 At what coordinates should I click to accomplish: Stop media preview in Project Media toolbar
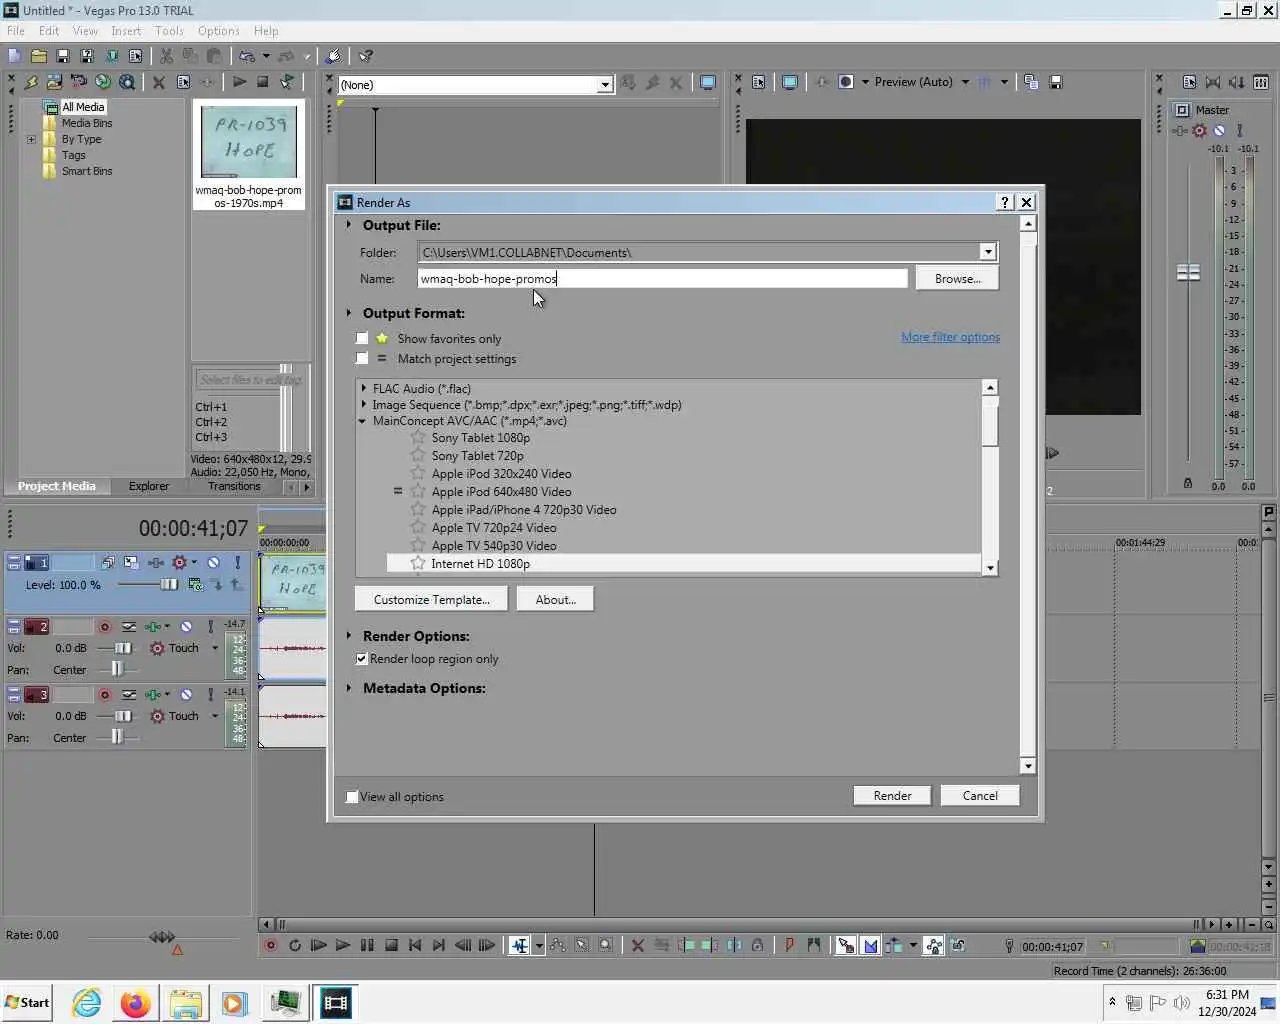click(x=263, y=82)
